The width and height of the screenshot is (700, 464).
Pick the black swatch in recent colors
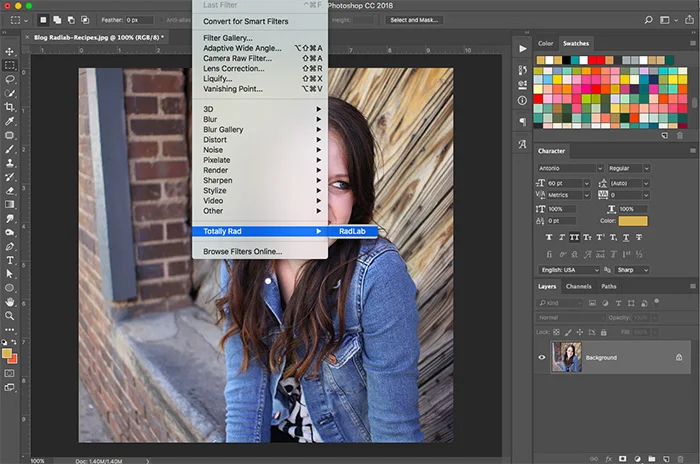point(567,60)
